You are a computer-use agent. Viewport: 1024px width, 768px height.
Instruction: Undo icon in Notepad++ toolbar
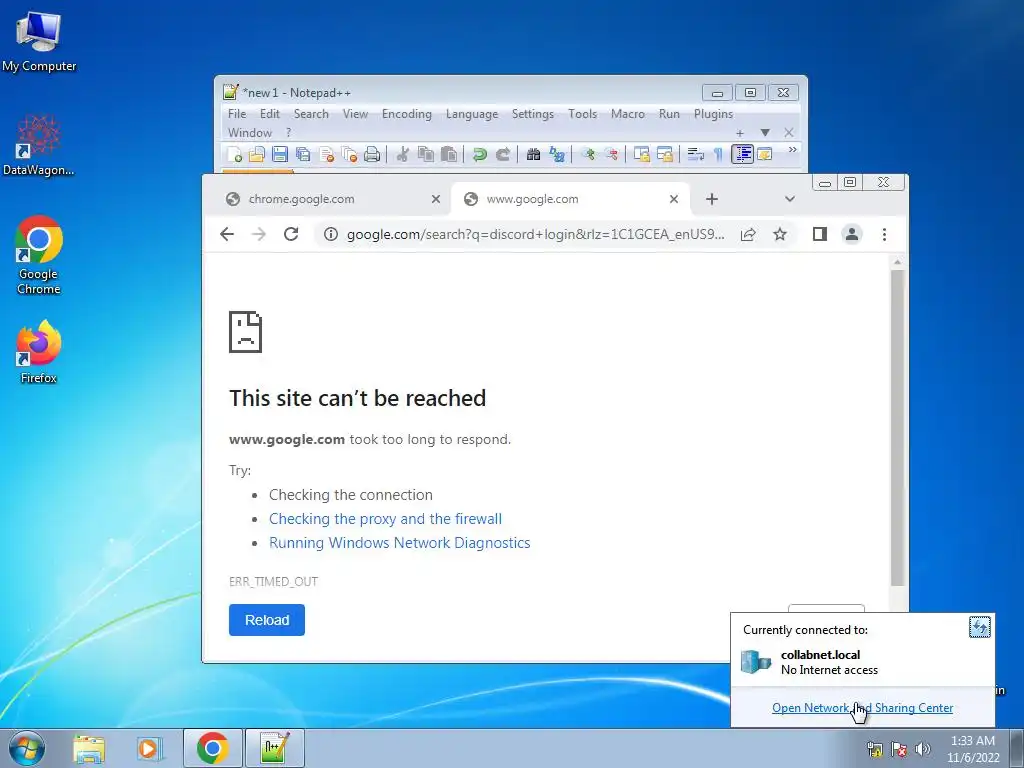479,154
